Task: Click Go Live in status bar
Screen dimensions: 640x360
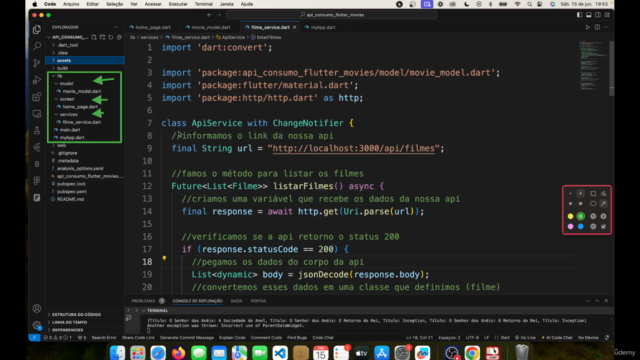Action: click(x=525, y=338)
